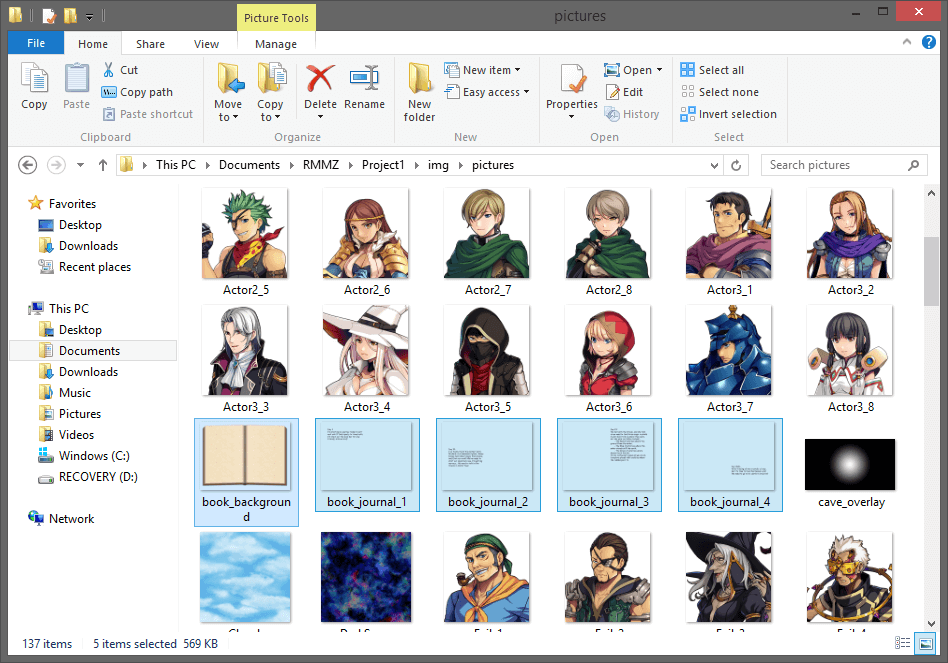Select the Cut icon
This screenshot has width=948, height=663.
[108, 70]
